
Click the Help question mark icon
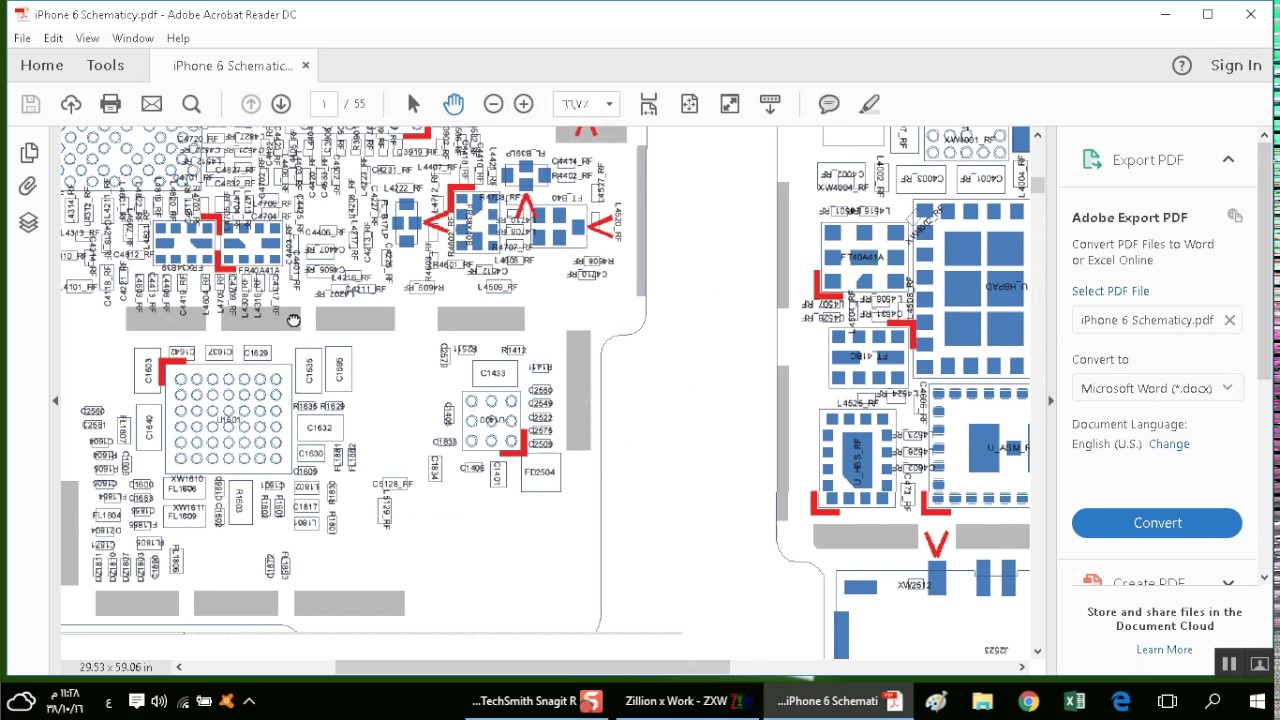point(1182,66)
